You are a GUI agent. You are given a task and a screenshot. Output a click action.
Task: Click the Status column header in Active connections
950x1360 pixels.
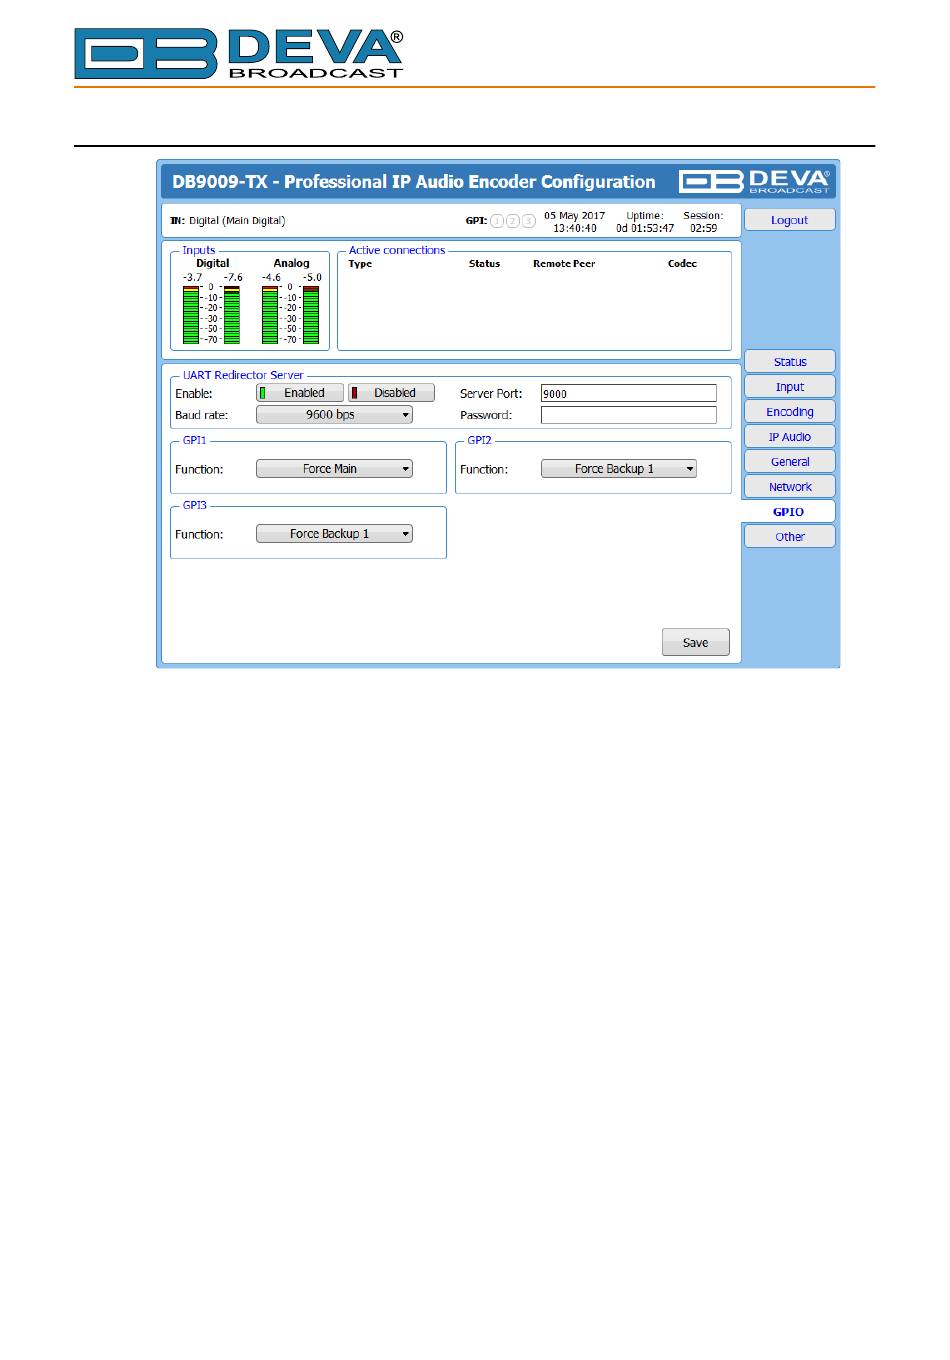(x=484, y=264)
